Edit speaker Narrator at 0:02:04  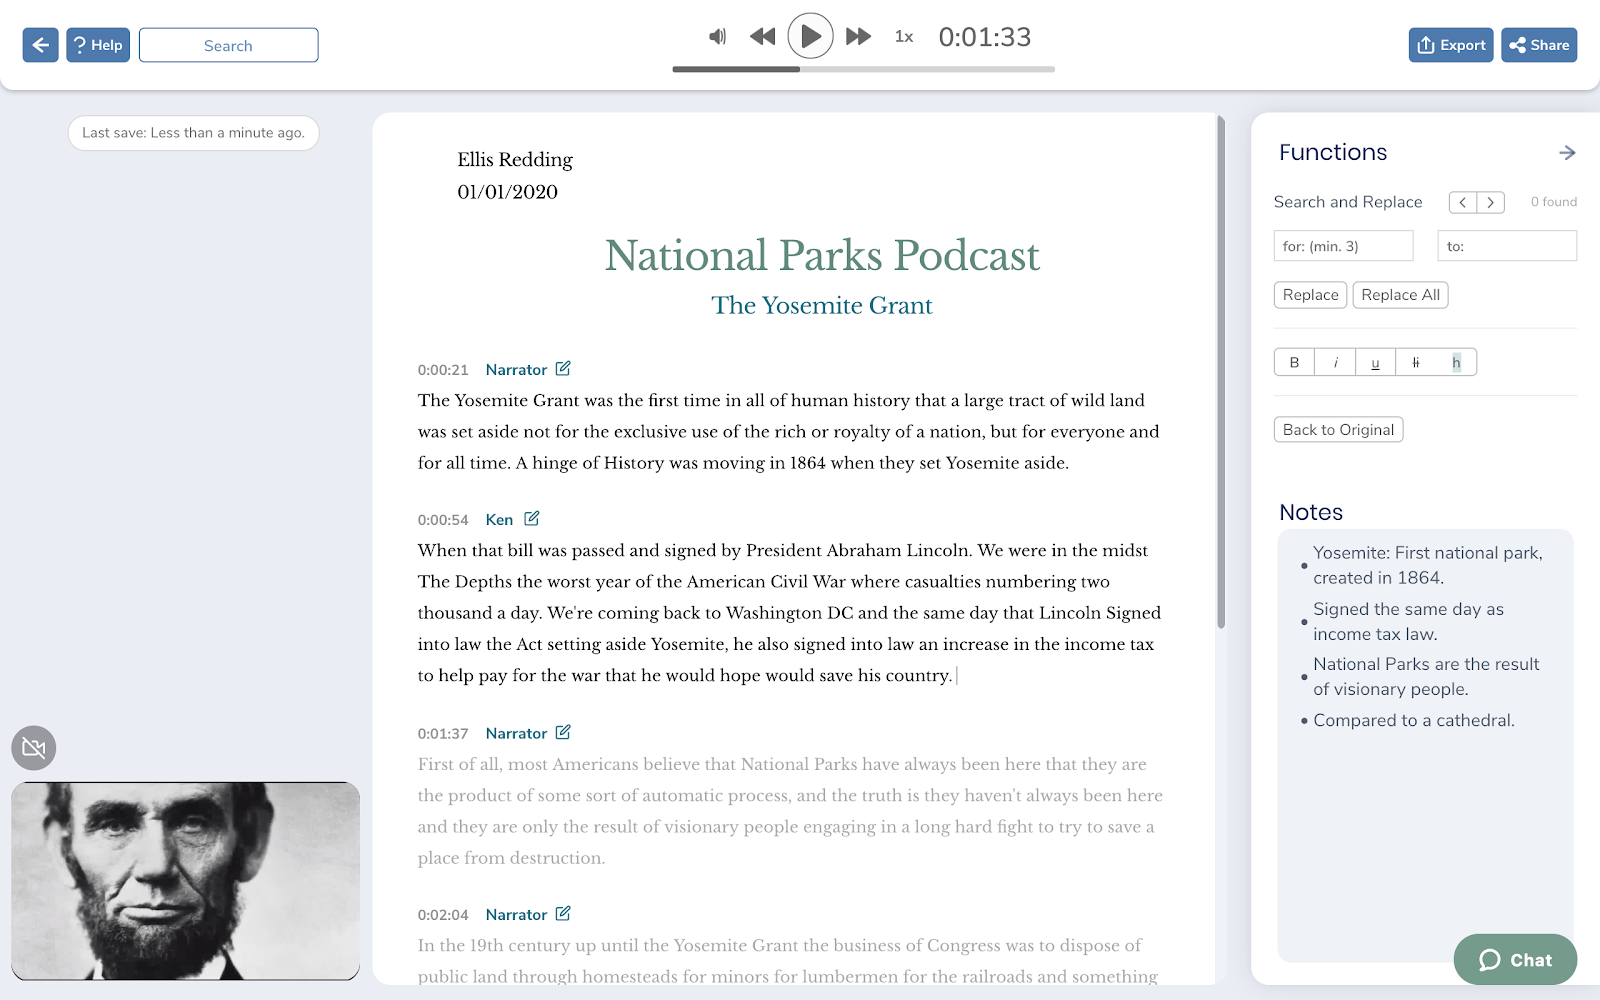(563, 914)
